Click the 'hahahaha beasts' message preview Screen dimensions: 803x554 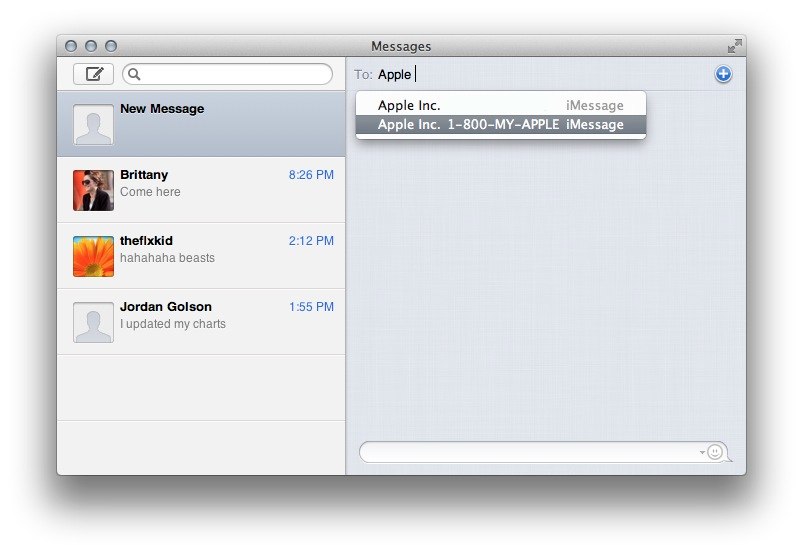pyautogui.click(x=167, y=258)
